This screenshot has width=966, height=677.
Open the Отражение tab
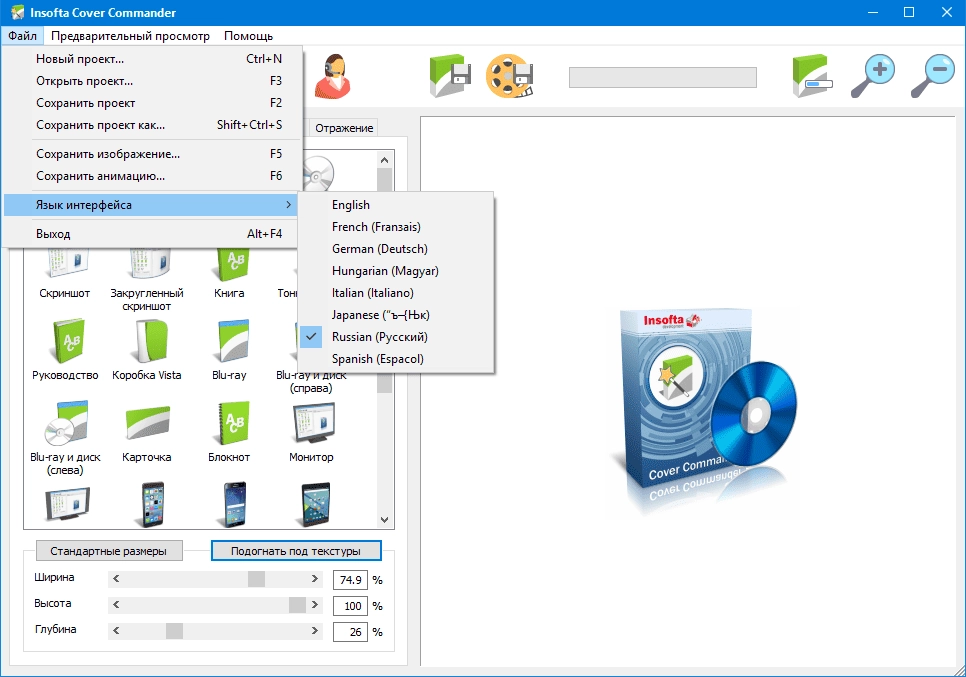(344, 128)
